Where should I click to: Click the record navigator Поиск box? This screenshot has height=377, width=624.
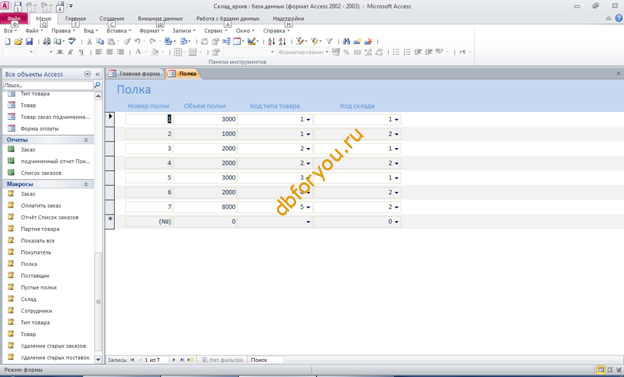click(266, 360)
